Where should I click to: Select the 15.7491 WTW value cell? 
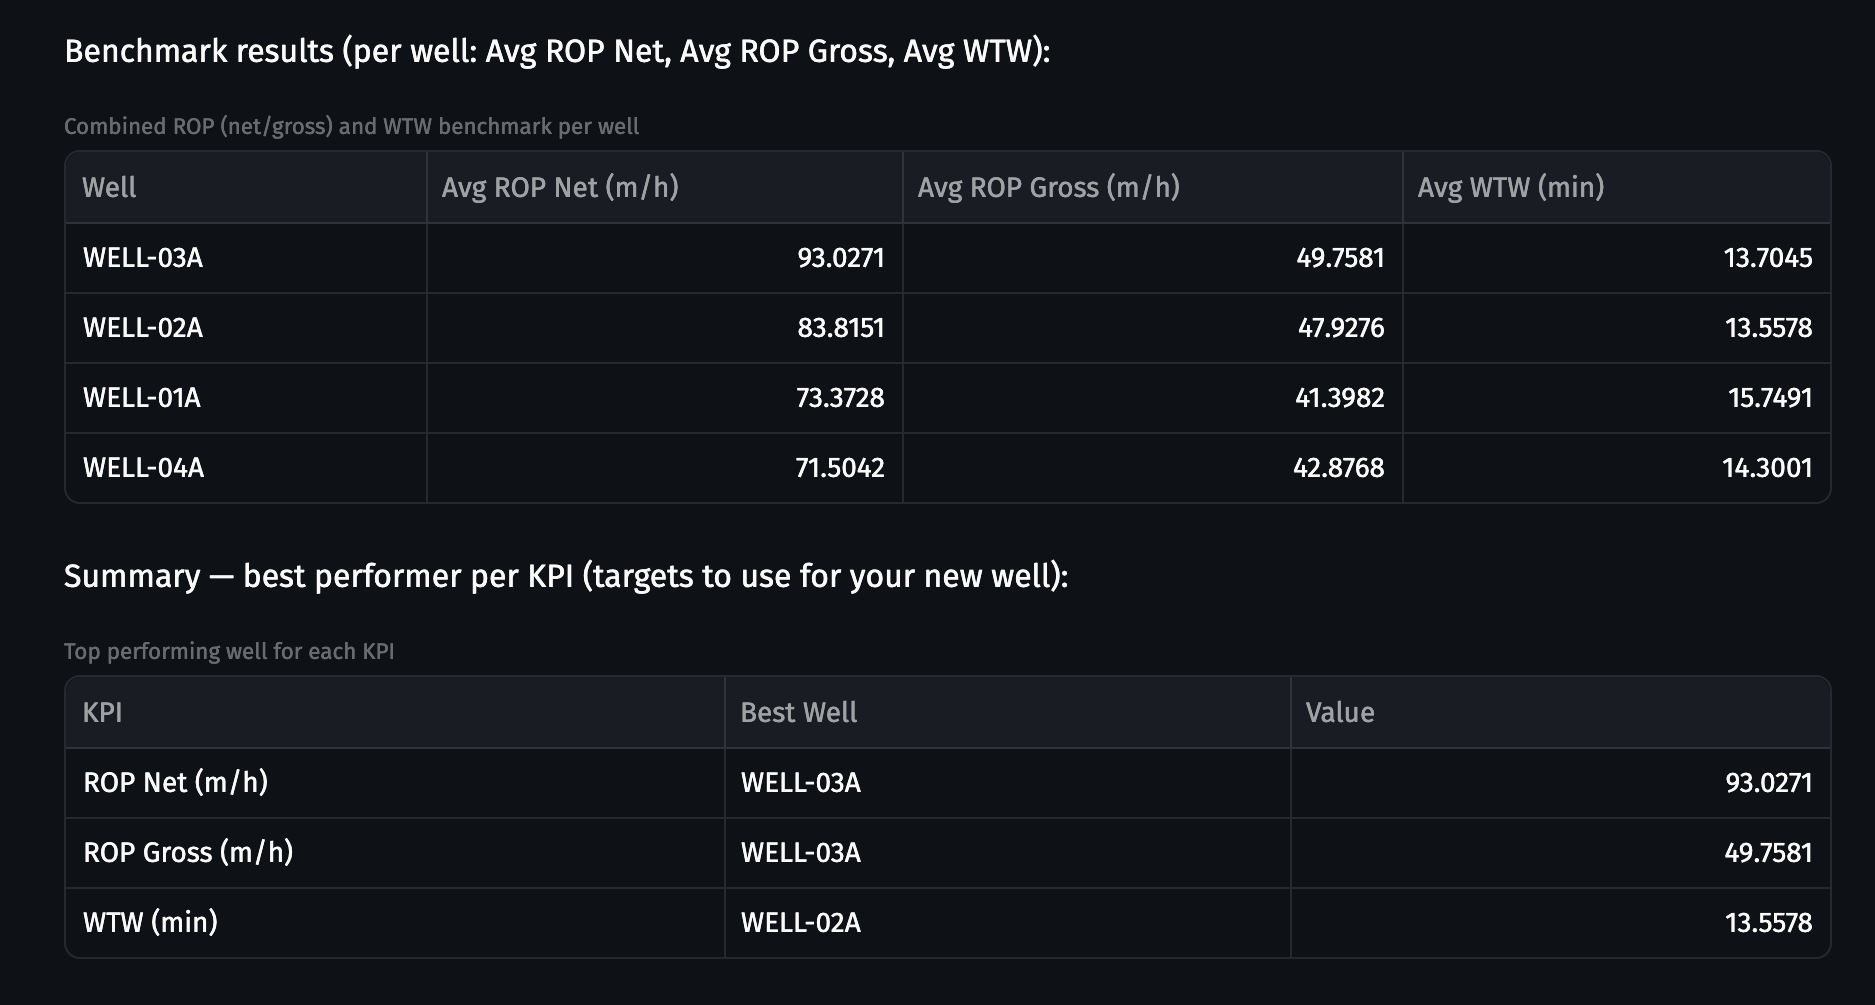(x=1769, y=398)
